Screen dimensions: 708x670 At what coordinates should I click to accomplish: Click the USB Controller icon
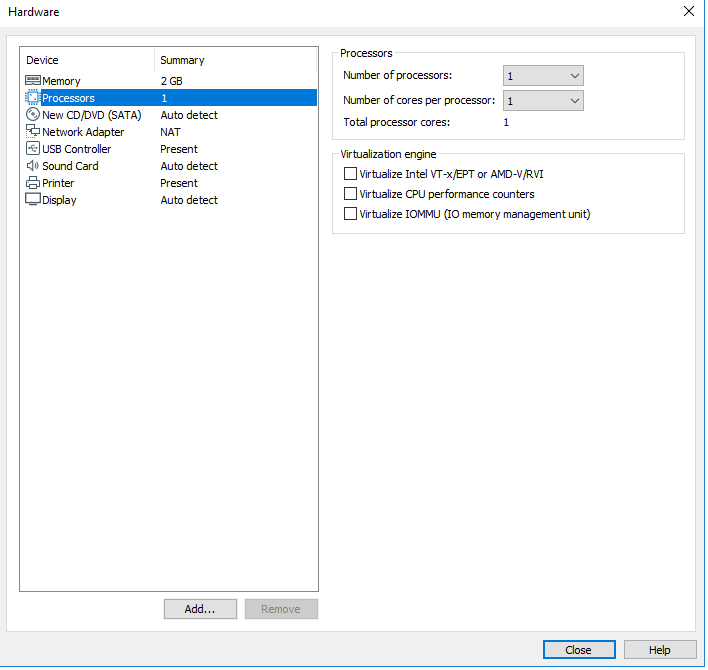(x=33, y=149)
